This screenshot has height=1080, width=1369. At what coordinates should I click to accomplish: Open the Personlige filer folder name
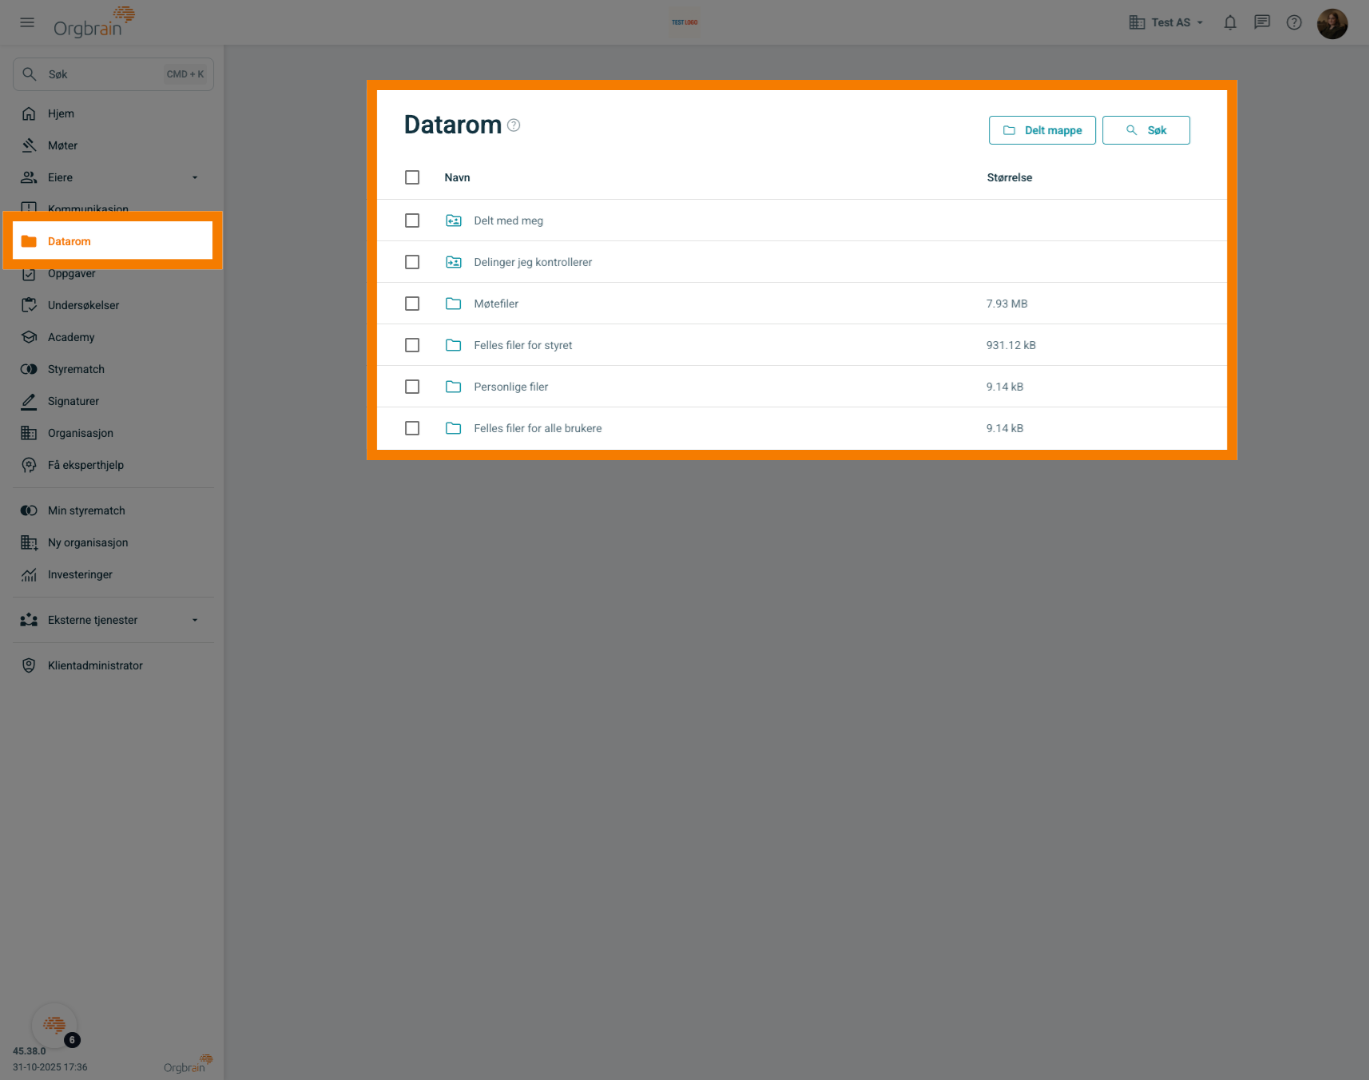(511, 387)
